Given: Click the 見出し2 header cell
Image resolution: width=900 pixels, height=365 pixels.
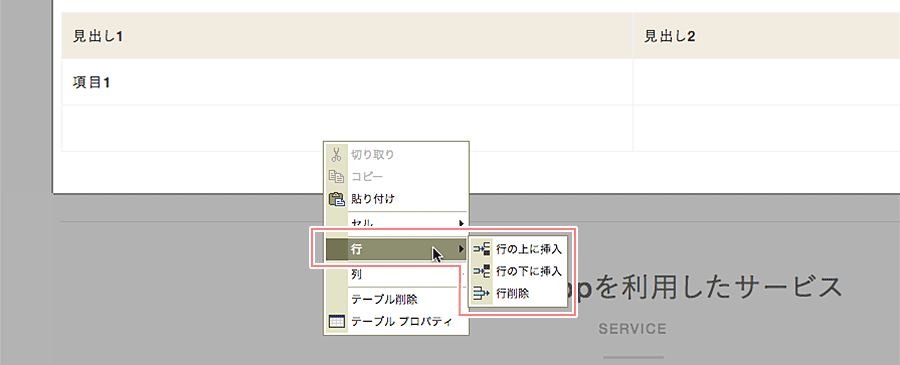Looking at the screenshot, I should click(766, 36).
